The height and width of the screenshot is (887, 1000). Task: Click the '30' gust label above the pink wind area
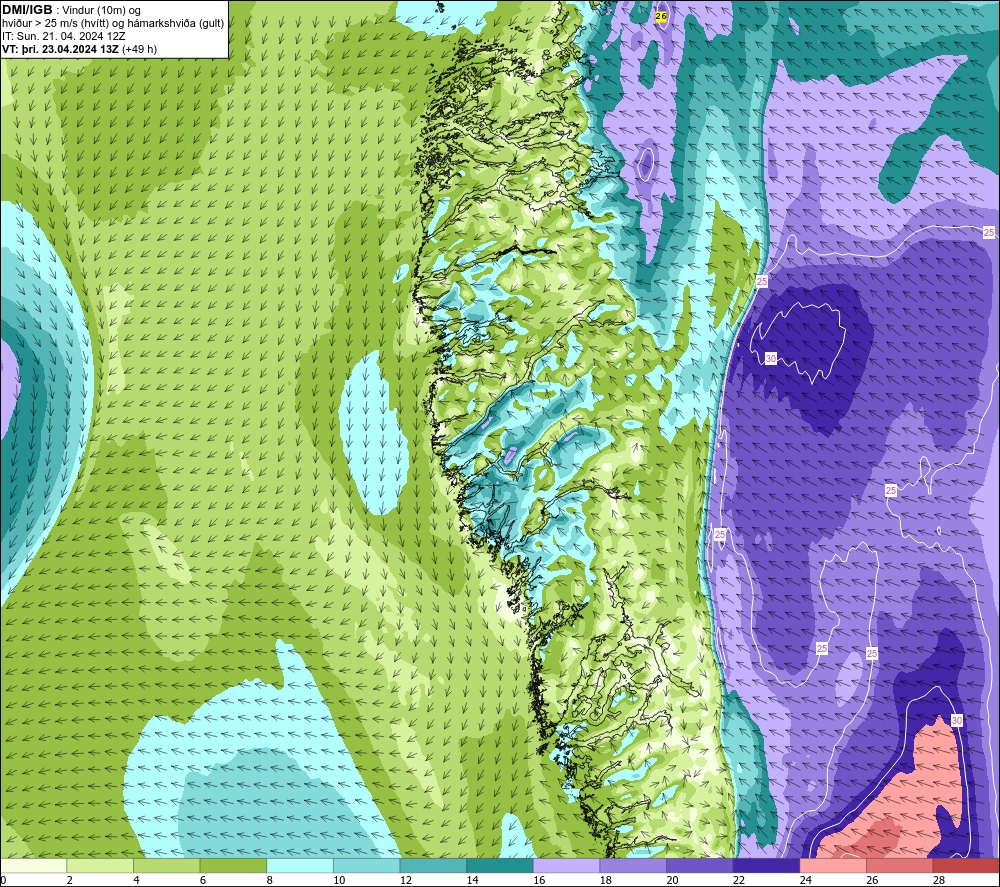click(957, 721)
